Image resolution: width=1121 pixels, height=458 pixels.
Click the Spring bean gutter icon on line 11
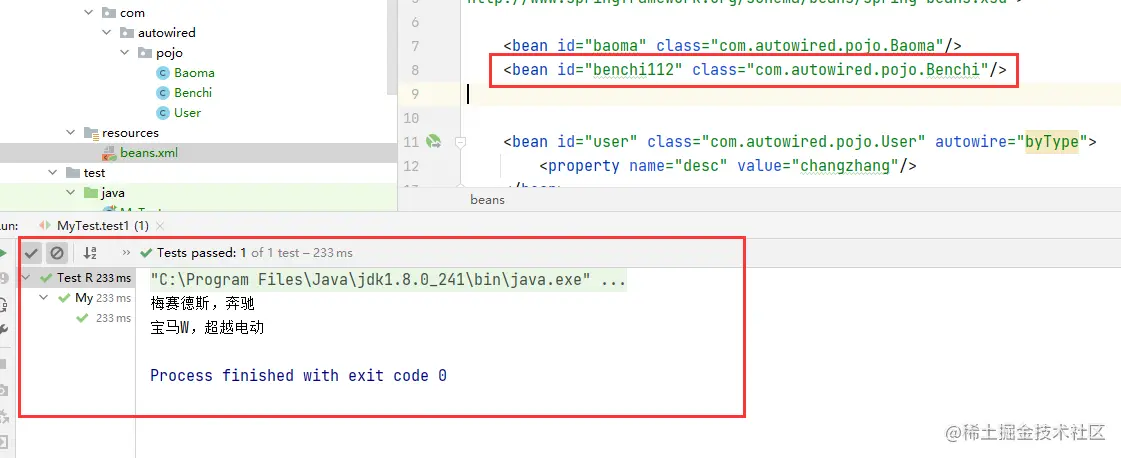[x=433, y=141]
